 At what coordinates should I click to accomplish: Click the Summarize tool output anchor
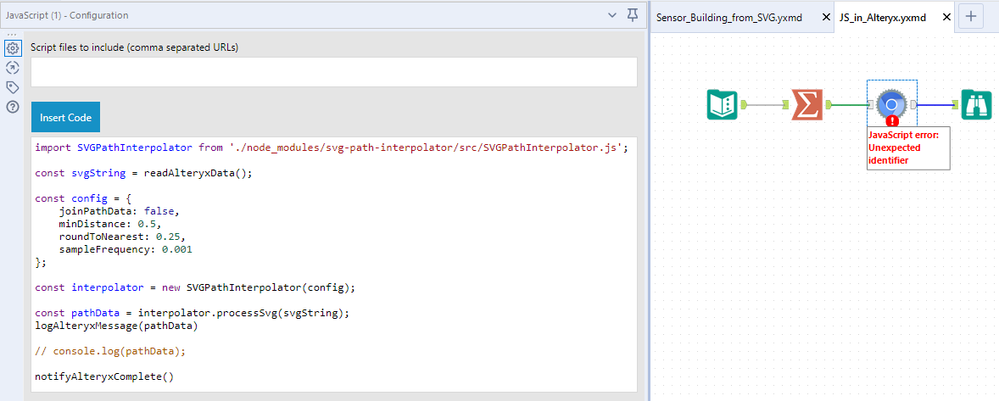(828, 104)
